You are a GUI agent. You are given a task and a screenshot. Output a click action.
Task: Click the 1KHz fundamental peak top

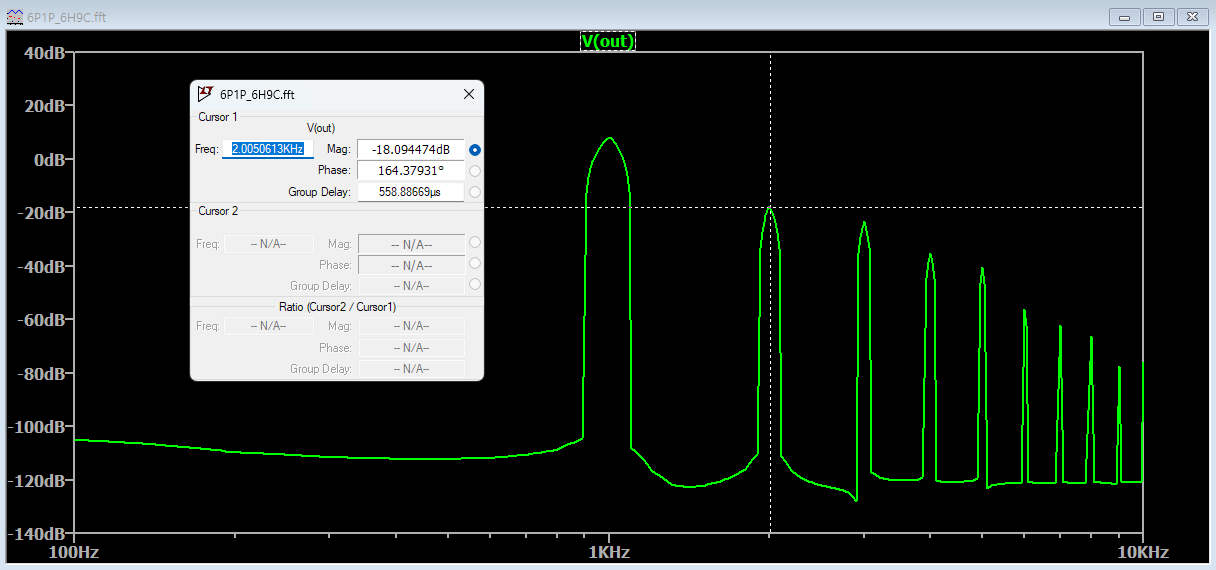pos(609,138)
